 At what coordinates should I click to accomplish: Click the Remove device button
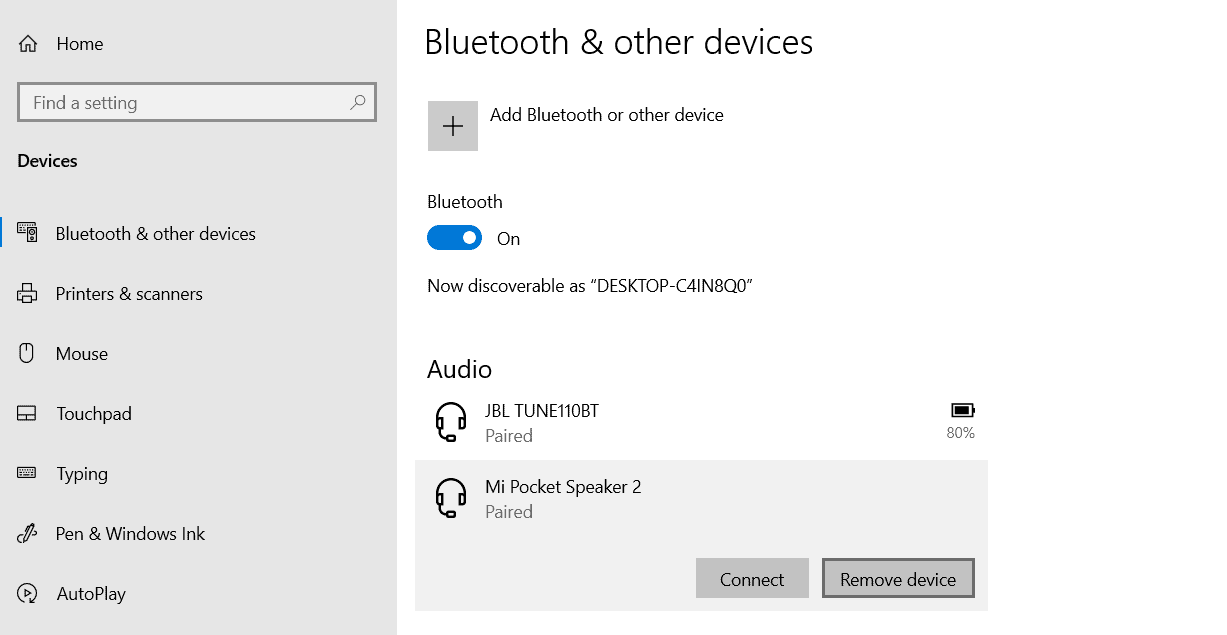pos(897,579)
